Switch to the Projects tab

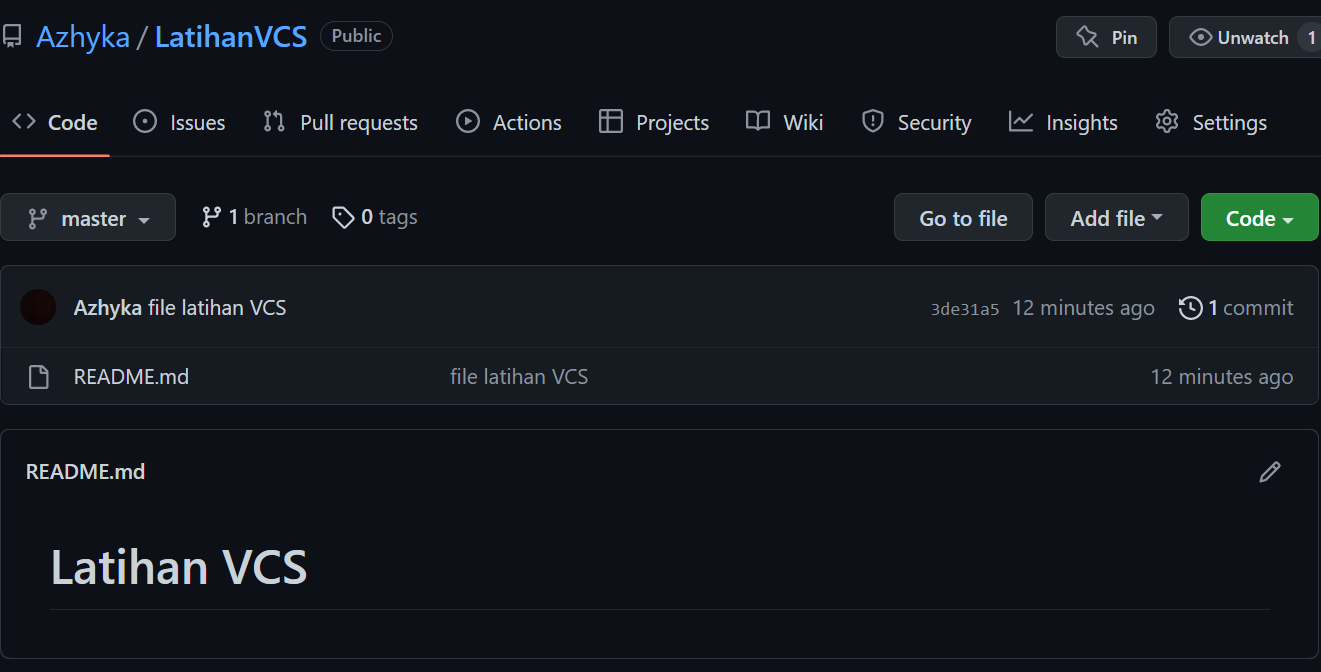point(671,121)
